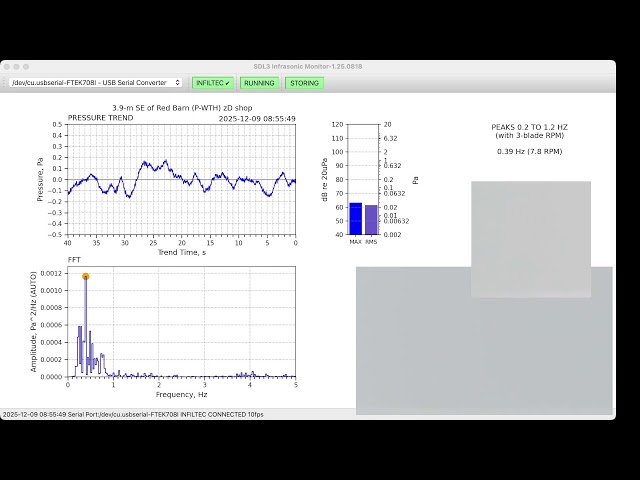Click the RMS level bar

(x=371, y=220)
